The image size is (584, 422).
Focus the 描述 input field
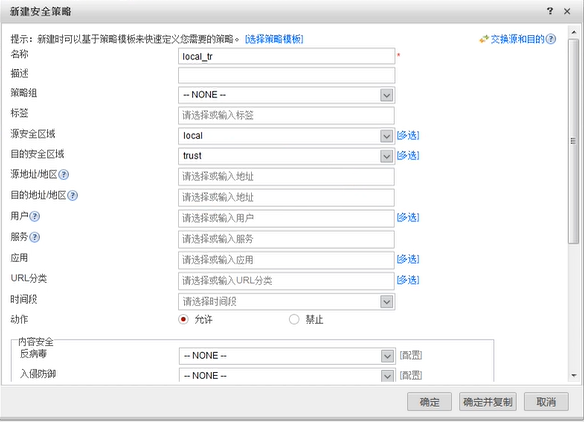[286, 76]
